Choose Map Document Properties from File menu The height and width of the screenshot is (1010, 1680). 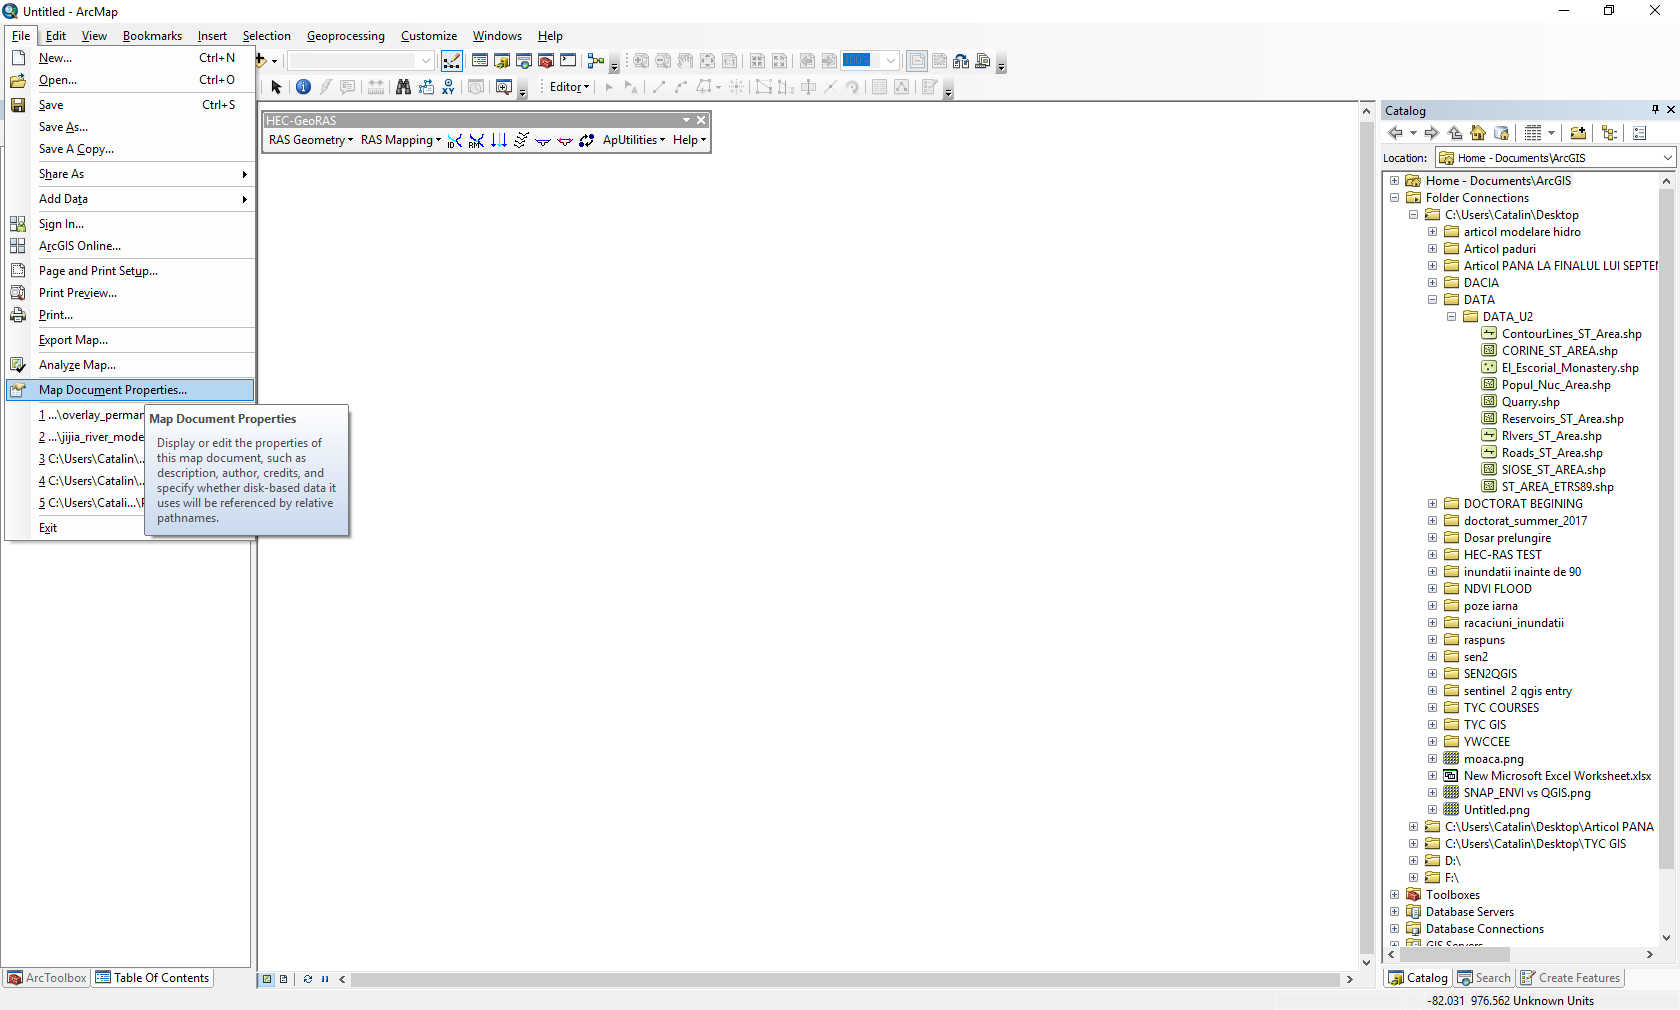(112, 390)
